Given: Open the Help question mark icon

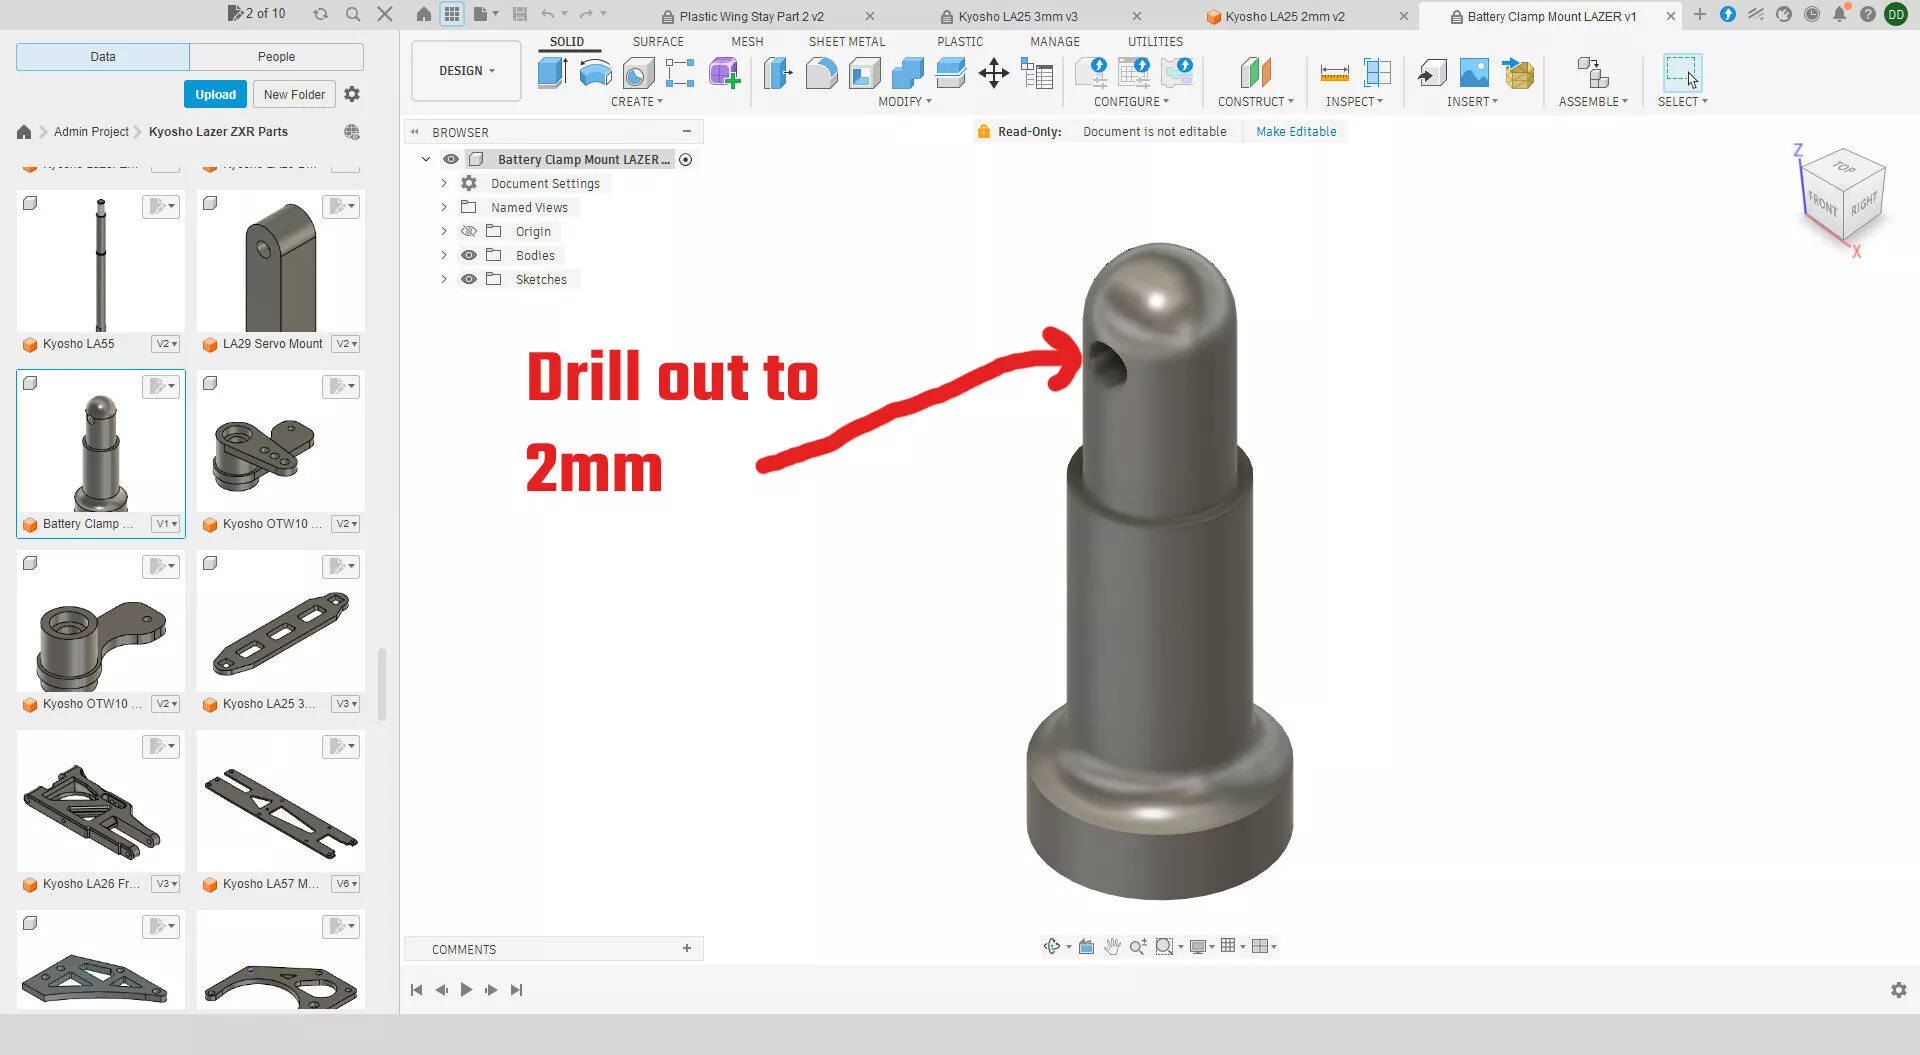Looking at the screenshot, I should [1867, 14].
